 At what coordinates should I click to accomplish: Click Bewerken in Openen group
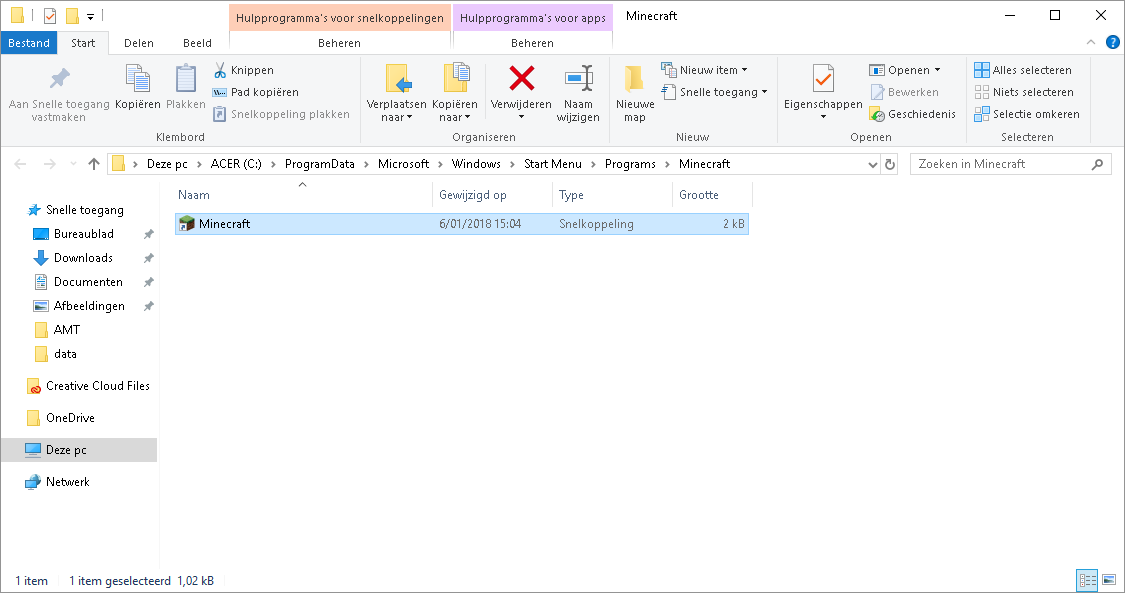[904, 92]
